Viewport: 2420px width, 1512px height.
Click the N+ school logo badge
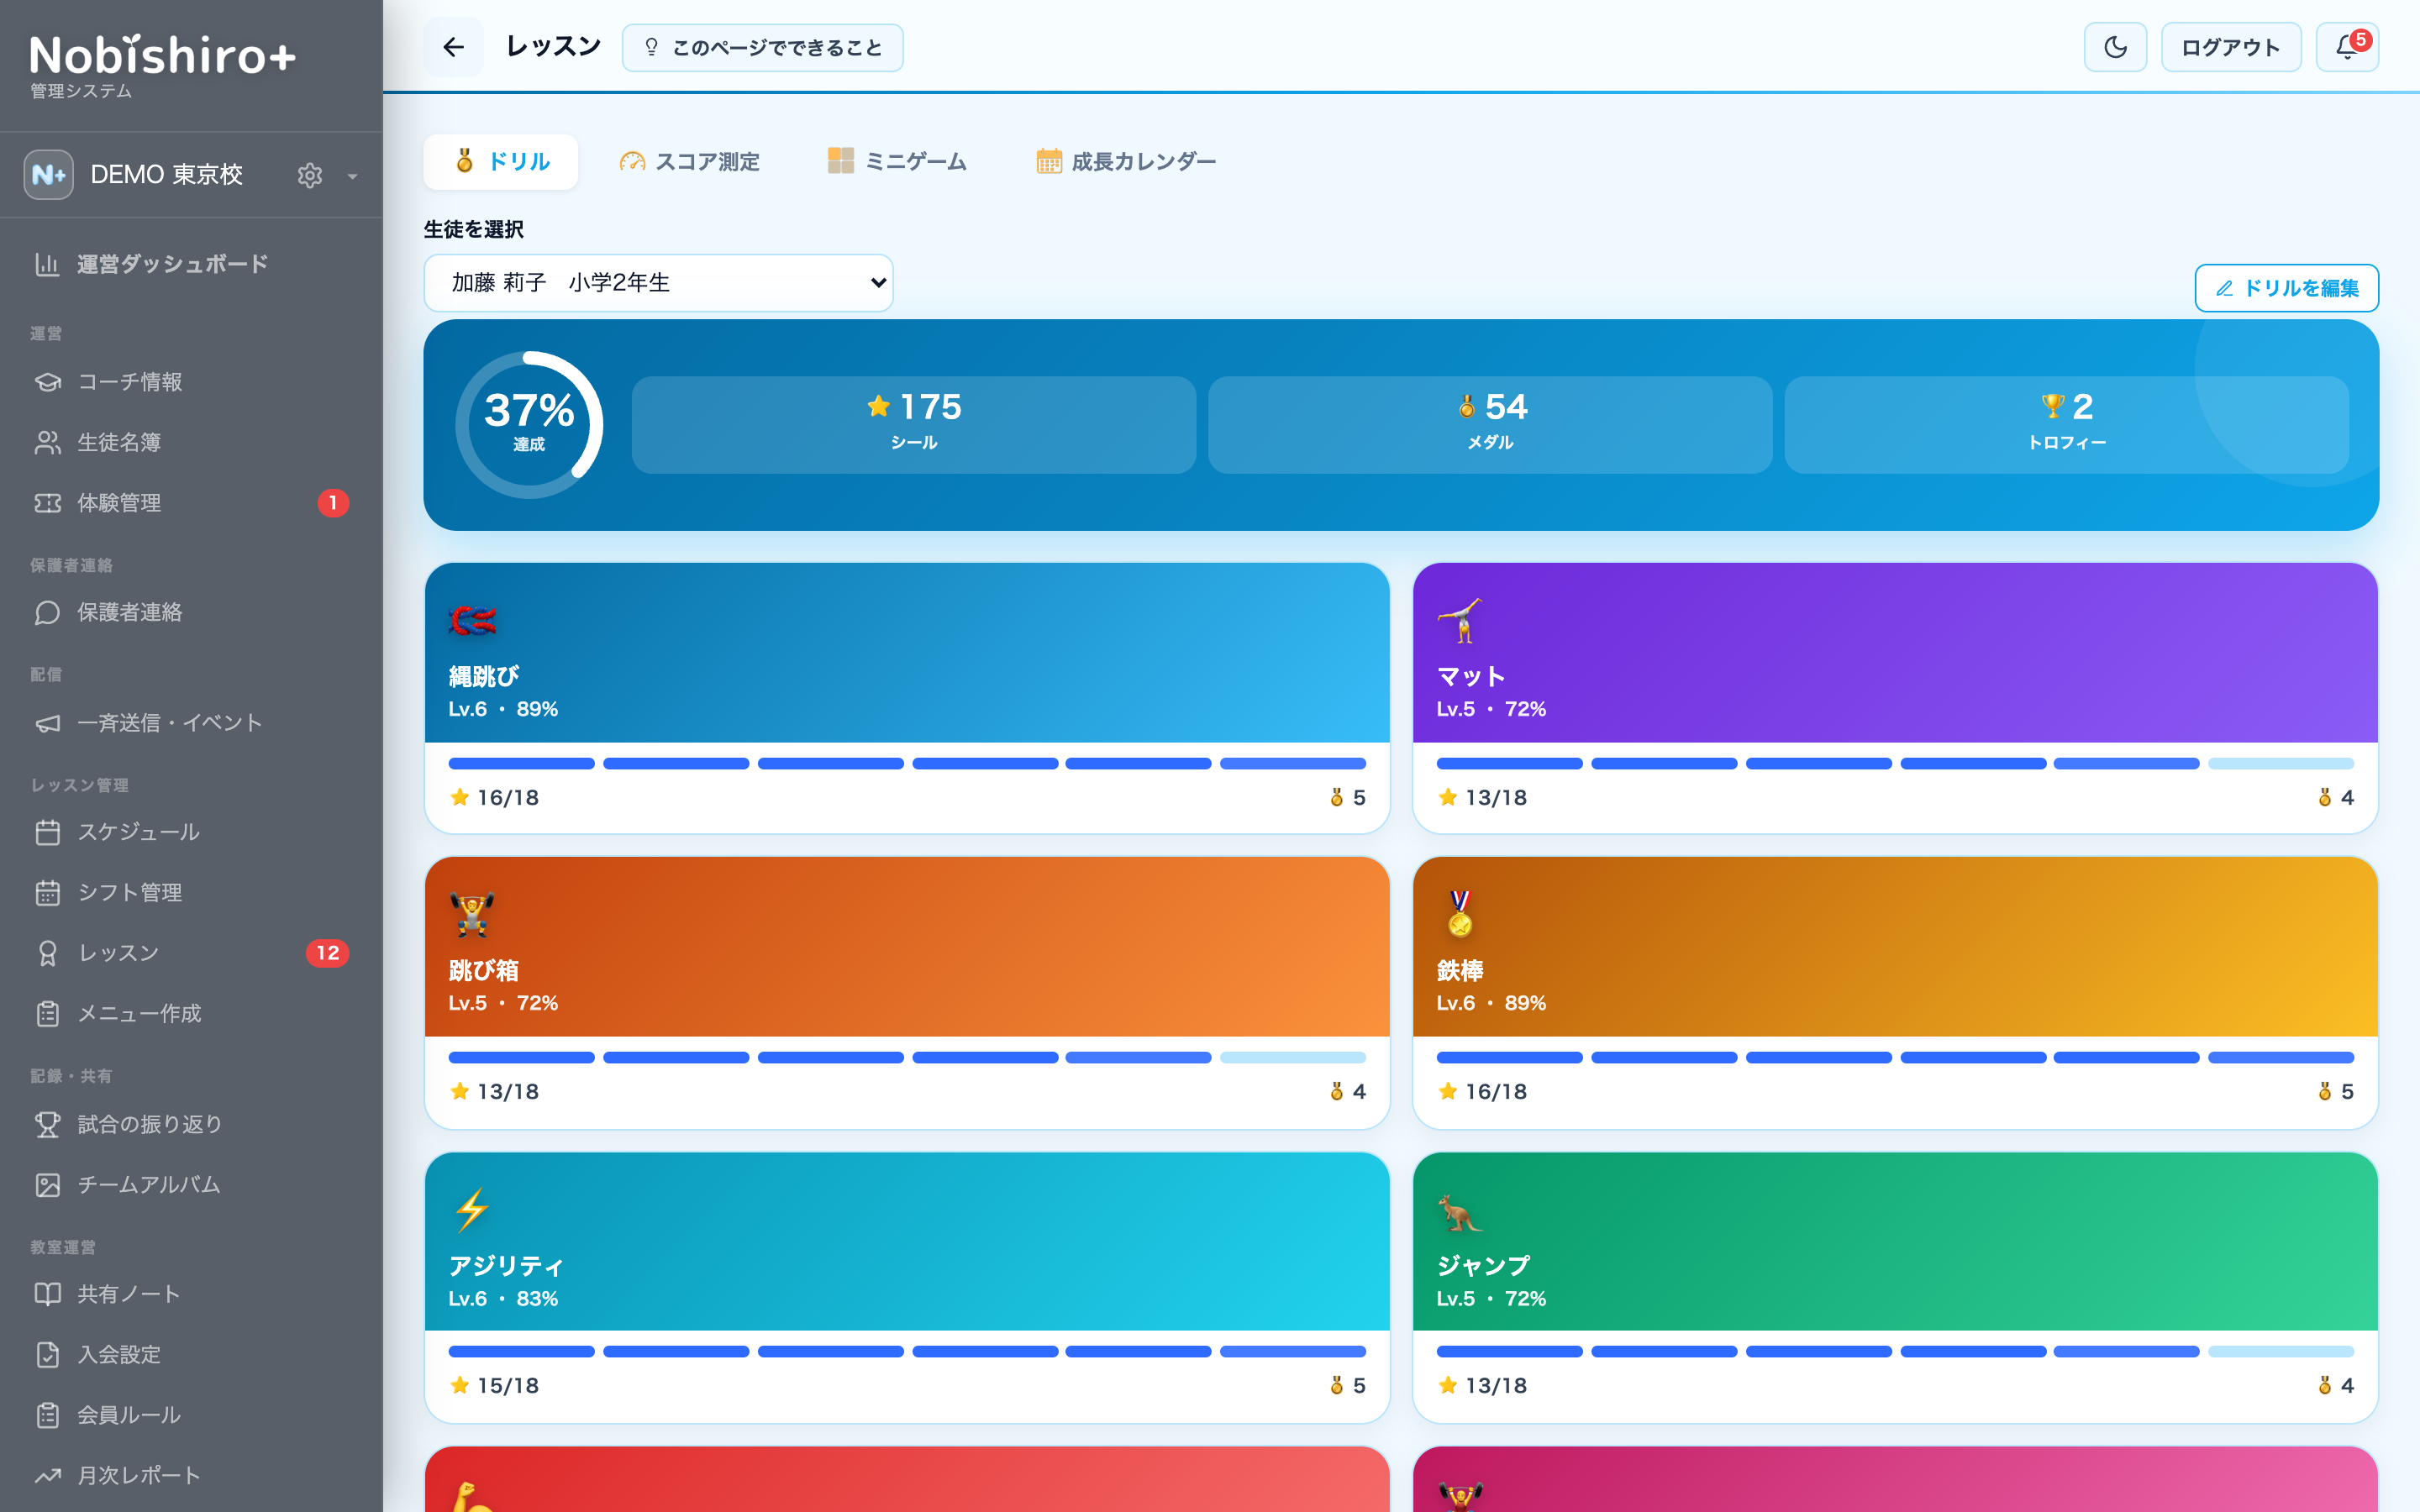(x=49, y=175)
